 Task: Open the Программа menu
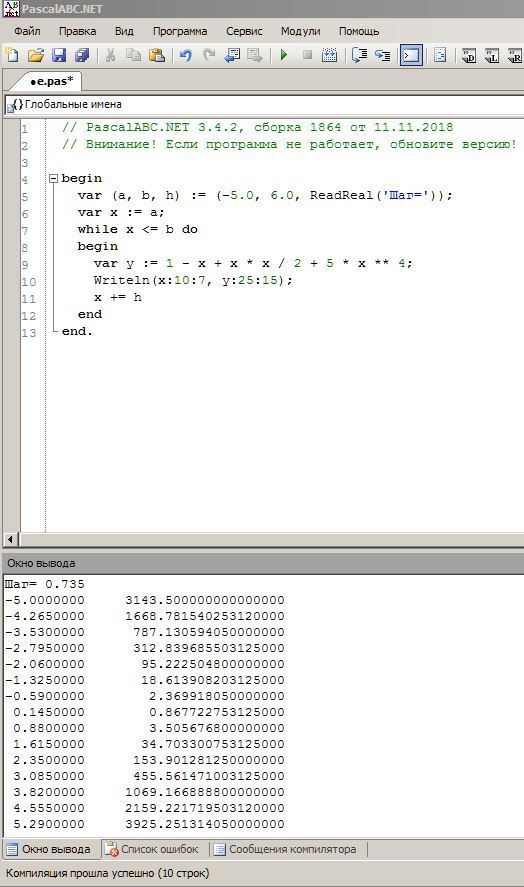point(180,31)
